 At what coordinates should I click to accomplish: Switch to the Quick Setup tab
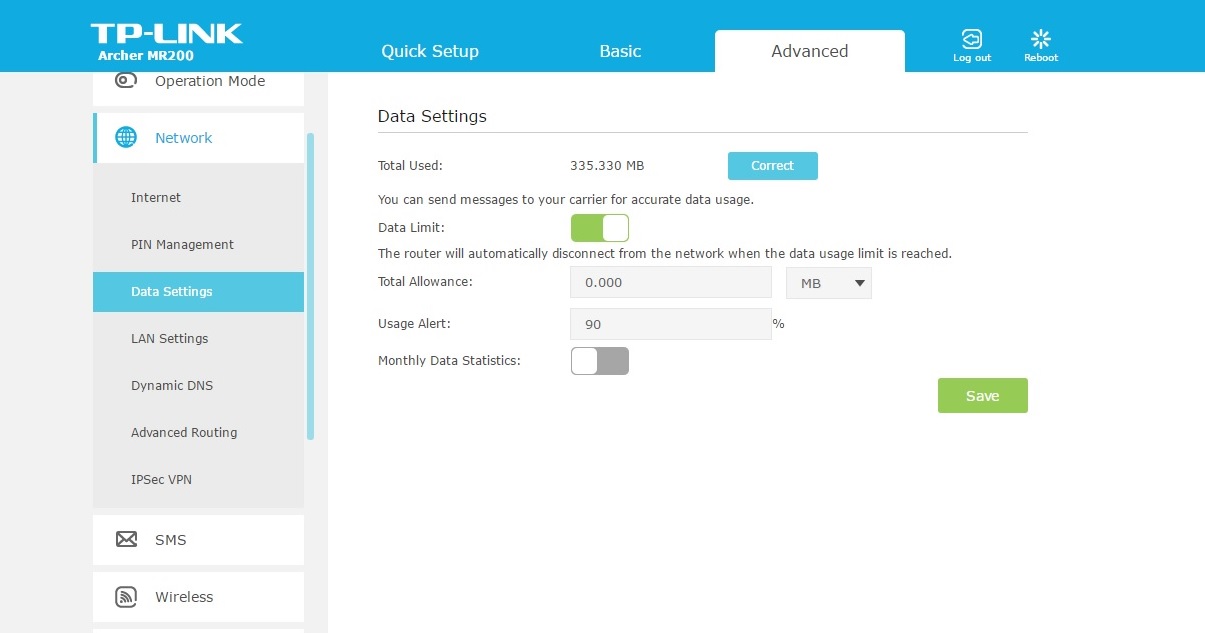[430, 51]
